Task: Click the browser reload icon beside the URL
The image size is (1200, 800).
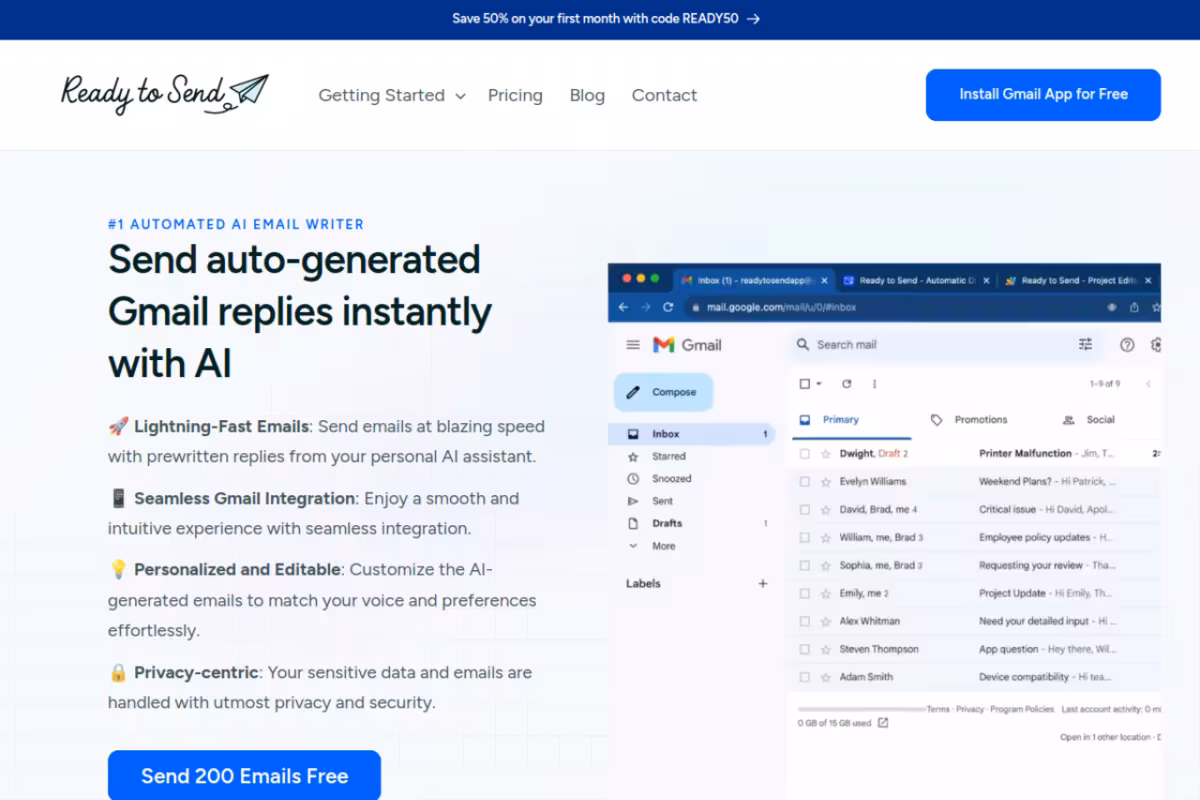Action: pos(668,307)
